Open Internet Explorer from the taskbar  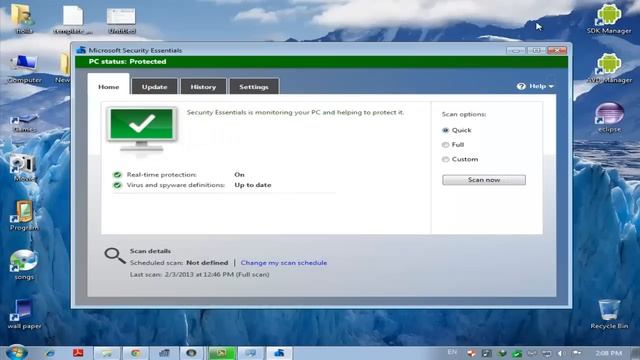50,353
